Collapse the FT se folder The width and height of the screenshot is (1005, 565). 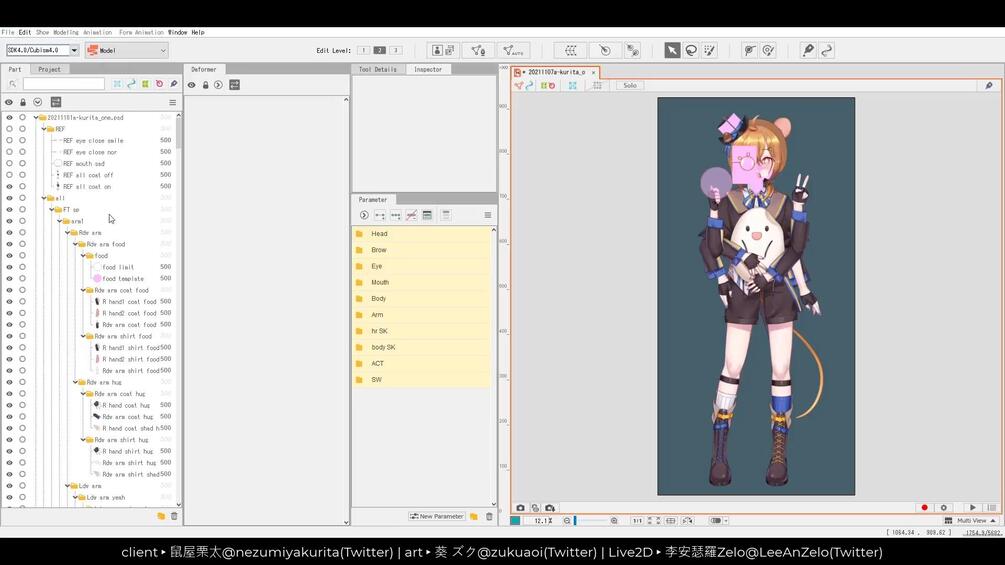[52, 209]
